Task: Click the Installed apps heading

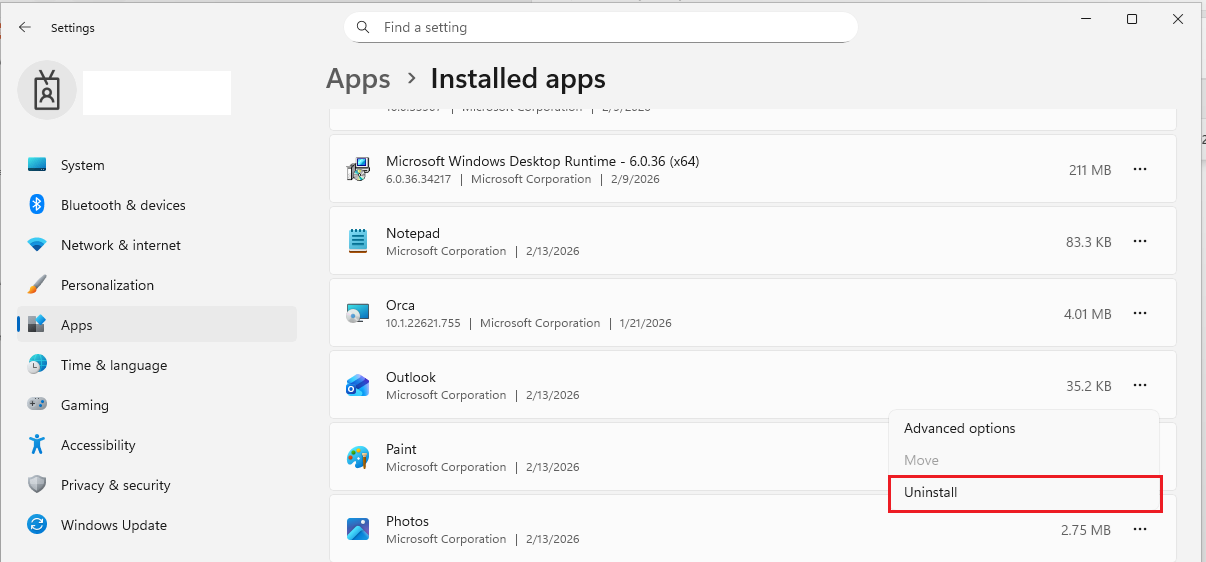Action: coord(518,78)
